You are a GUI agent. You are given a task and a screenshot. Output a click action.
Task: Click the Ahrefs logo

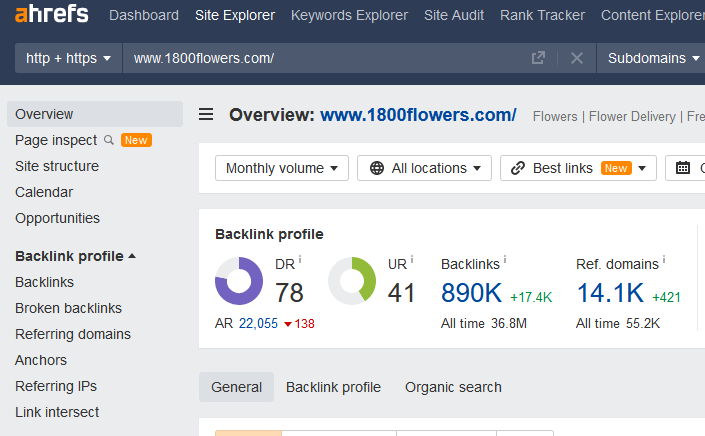point(52,14)
